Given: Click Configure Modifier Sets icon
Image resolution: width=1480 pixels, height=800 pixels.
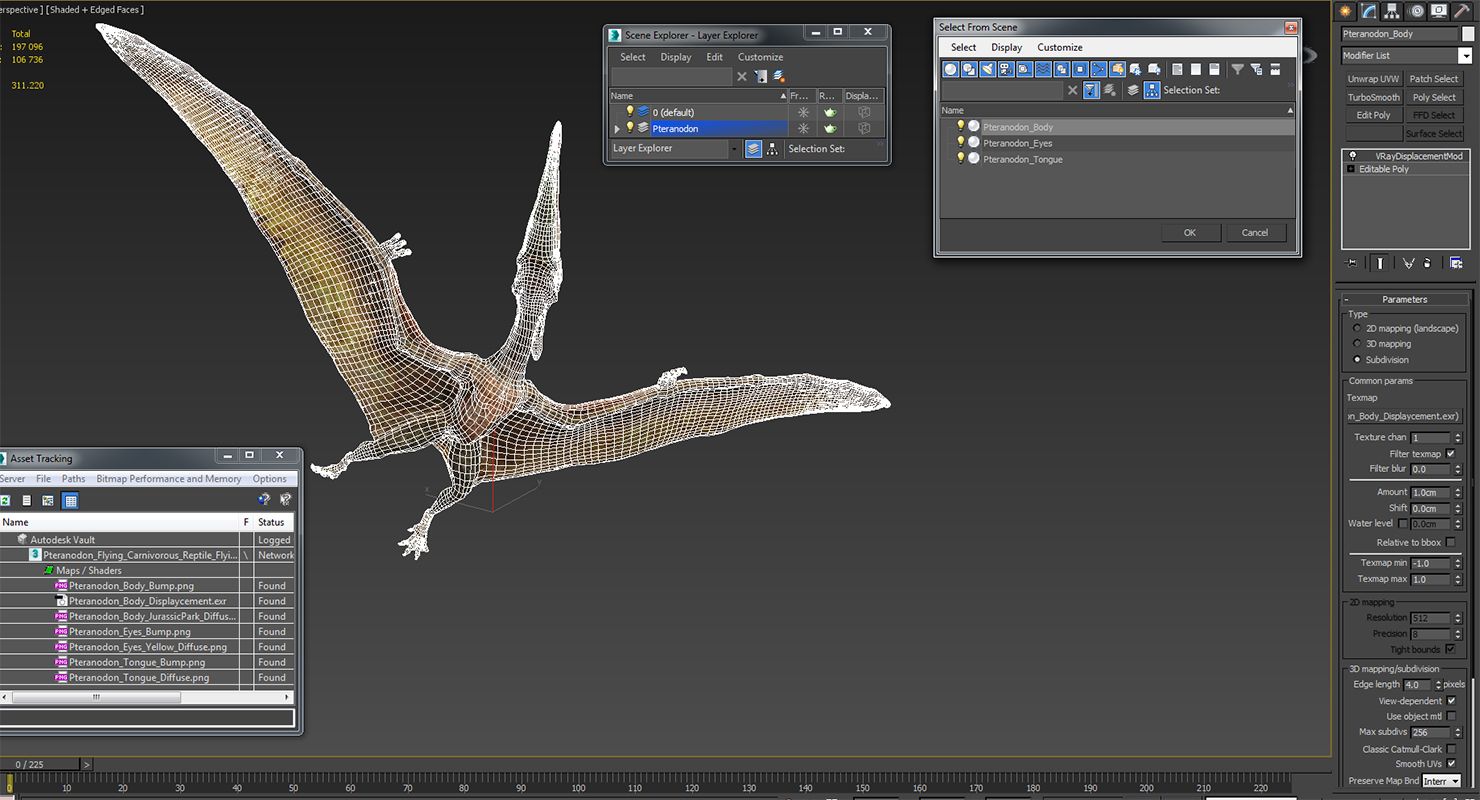Looking at the screenshot, I should pos(1456,263).
